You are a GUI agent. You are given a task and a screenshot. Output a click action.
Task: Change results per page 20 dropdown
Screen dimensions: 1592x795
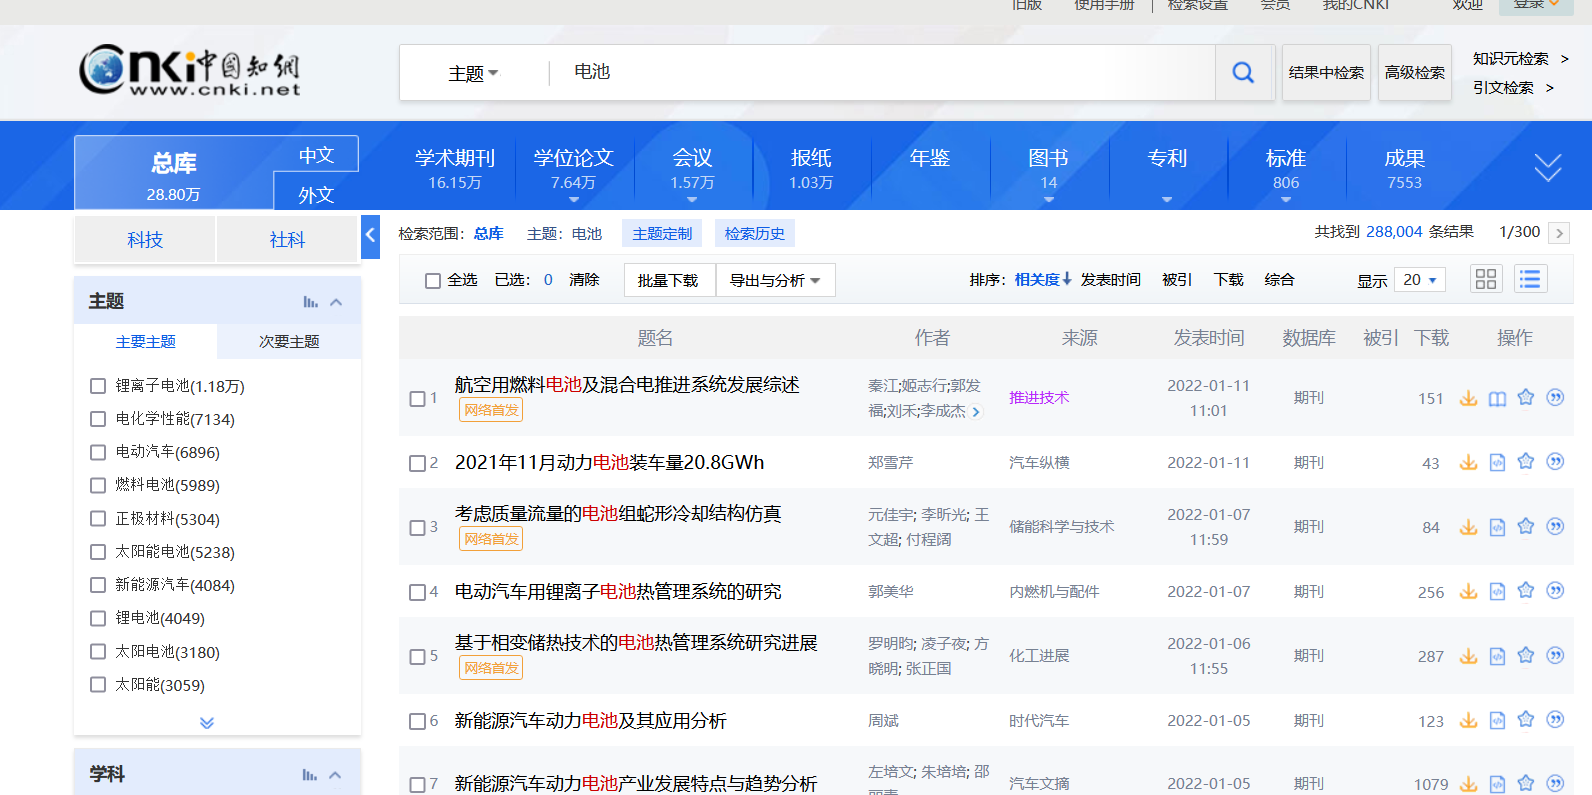point(1420,280)
